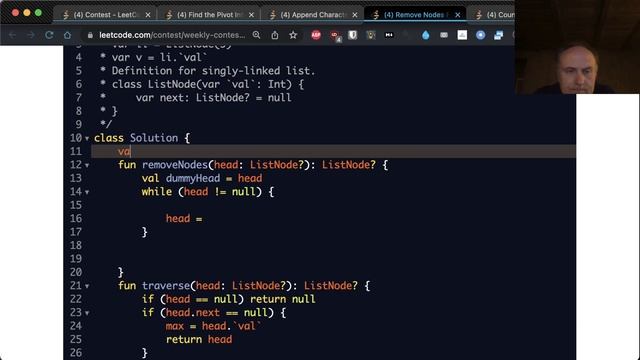This screenshot has height=360, width=640.
Task: Click empty editor line 18
Action: pyautogui.click(x=333, y=245)
